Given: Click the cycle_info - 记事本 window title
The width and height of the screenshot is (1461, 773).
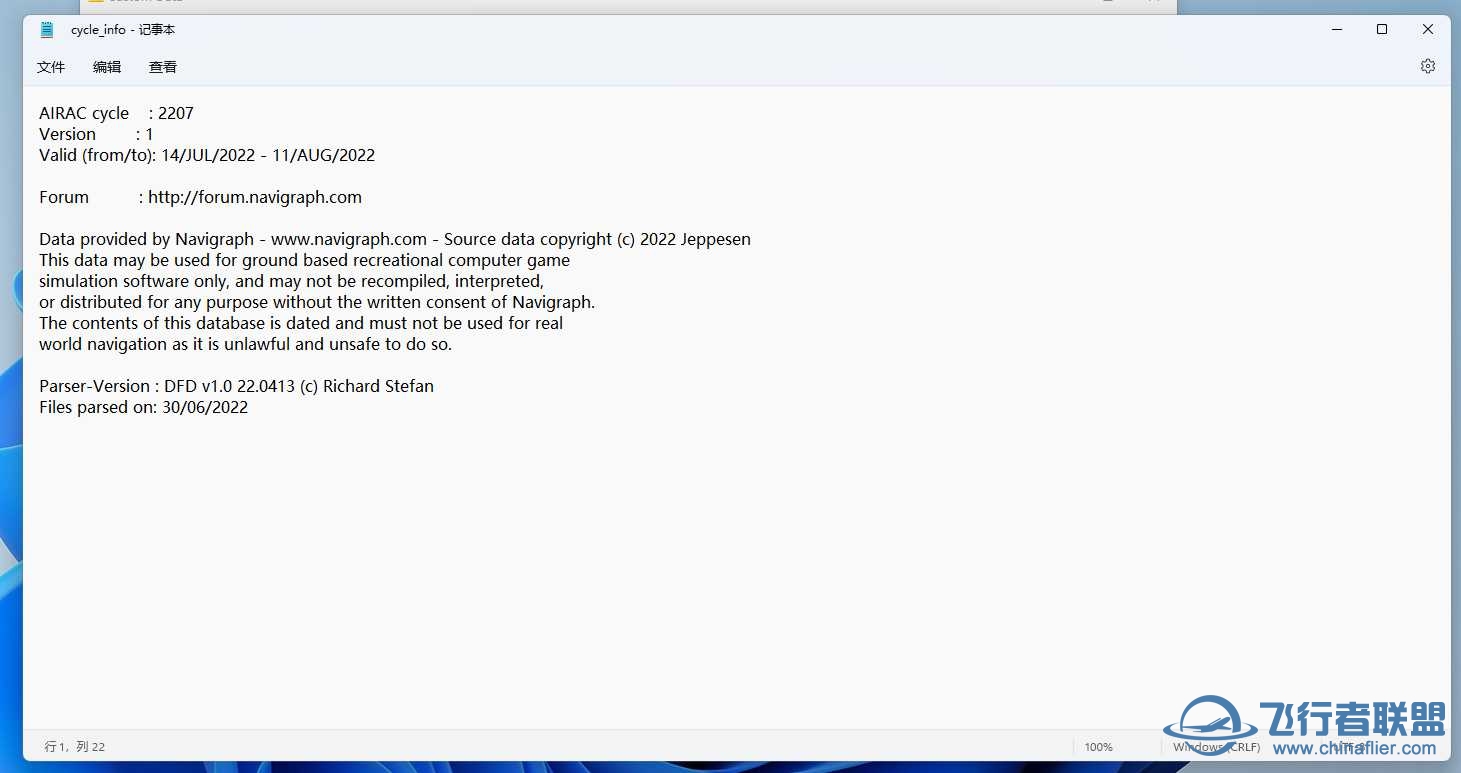Looking at the screenshot, I should tap(123, 30).
